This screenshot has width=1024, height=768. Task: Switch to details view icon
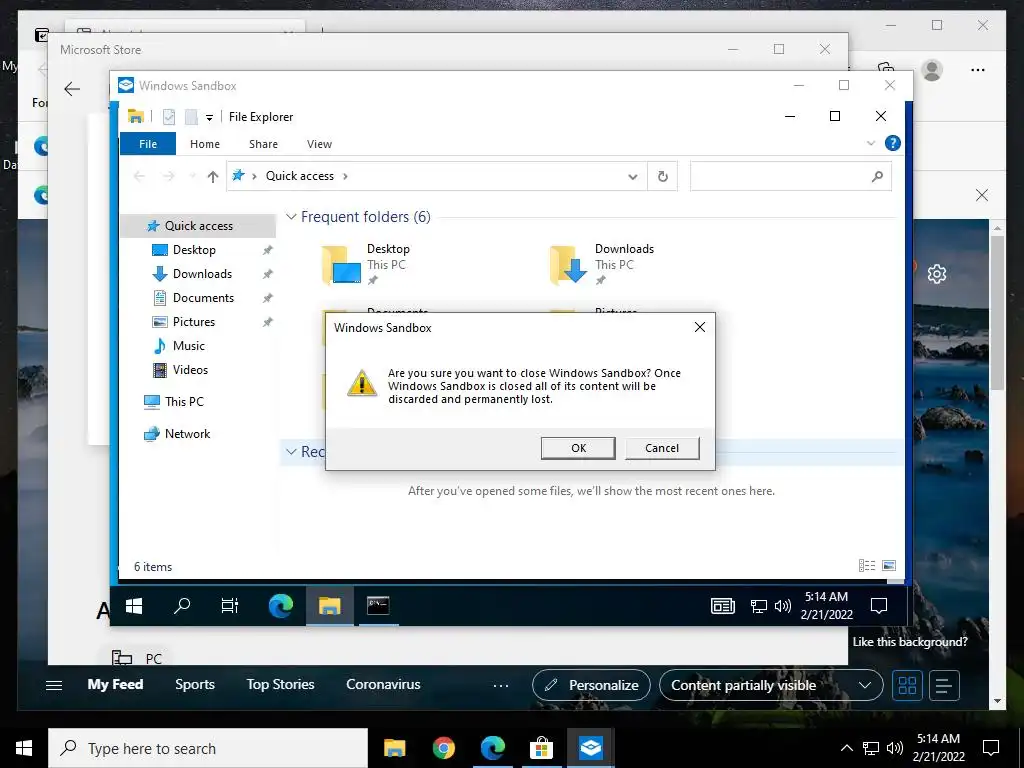point(867,566)
